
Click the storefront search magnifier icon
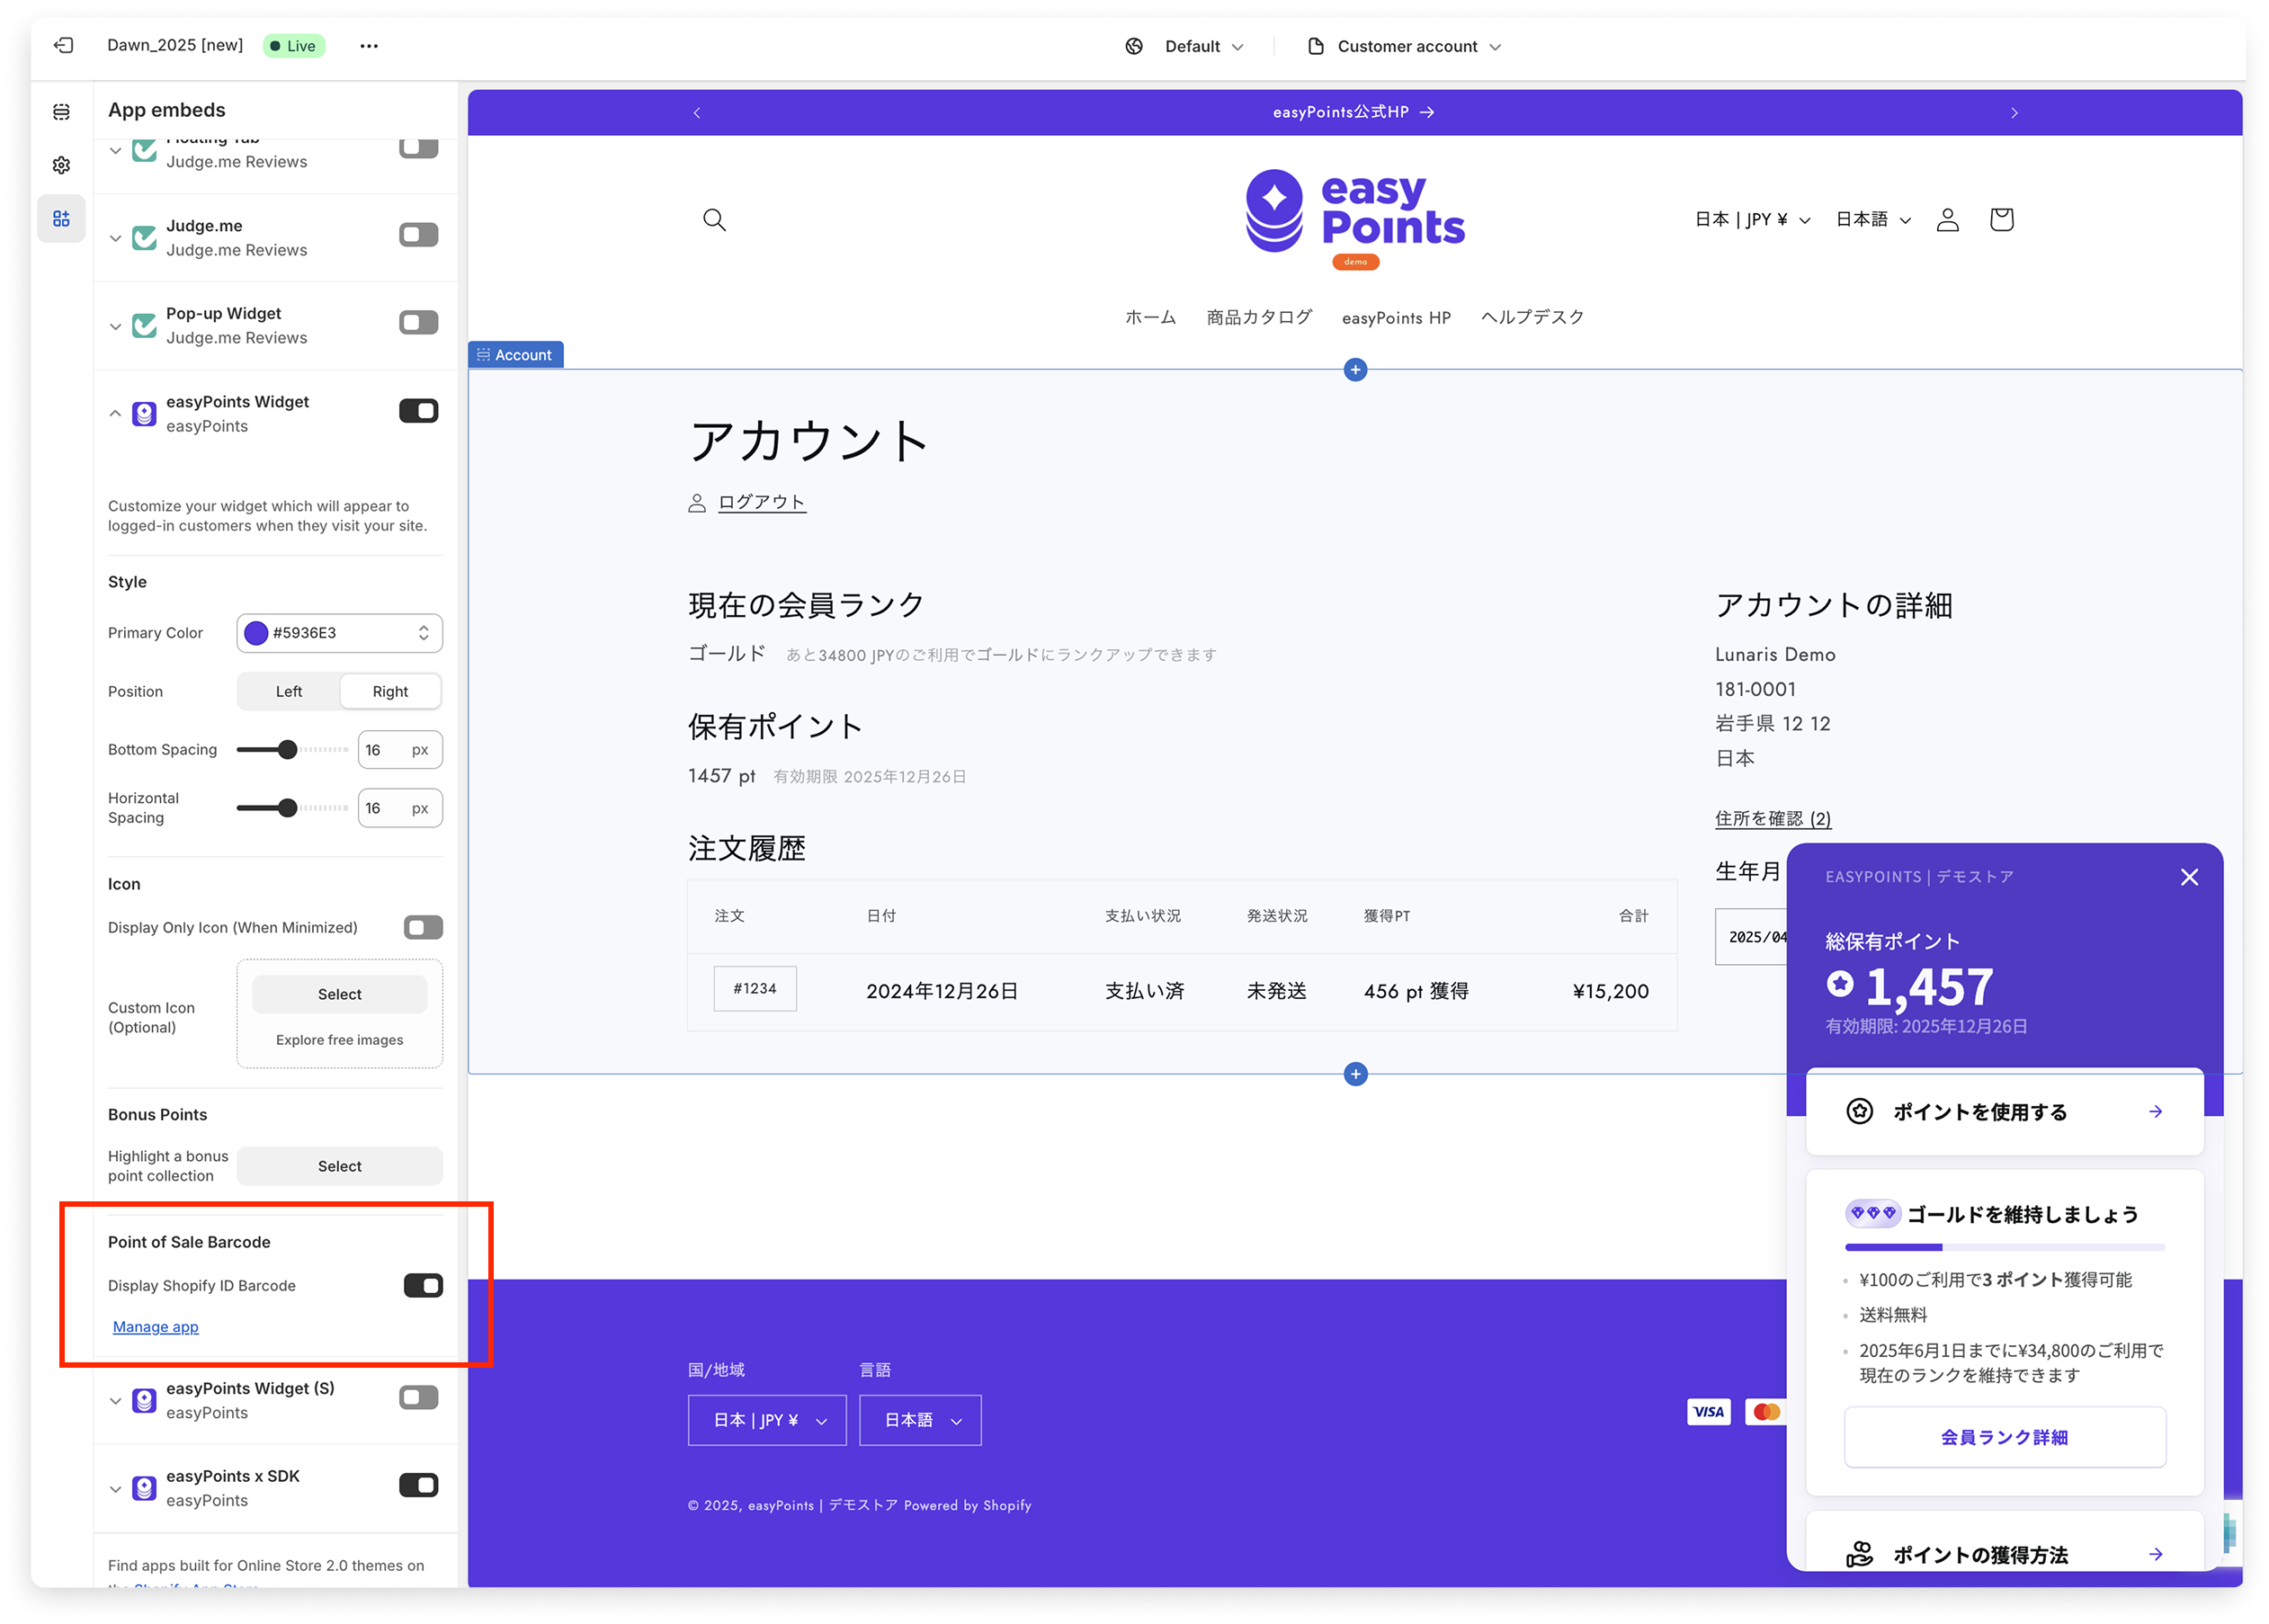point(714,219)
